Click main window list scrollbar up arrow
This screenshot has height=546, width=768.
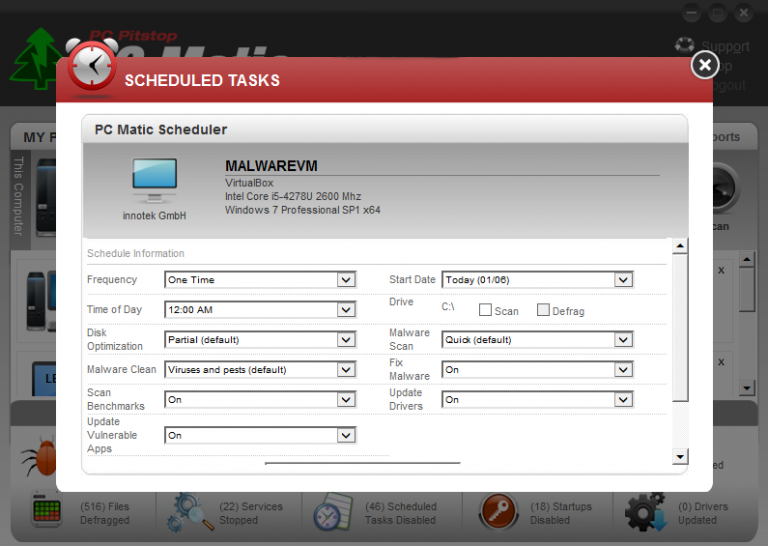coord(746,259)
